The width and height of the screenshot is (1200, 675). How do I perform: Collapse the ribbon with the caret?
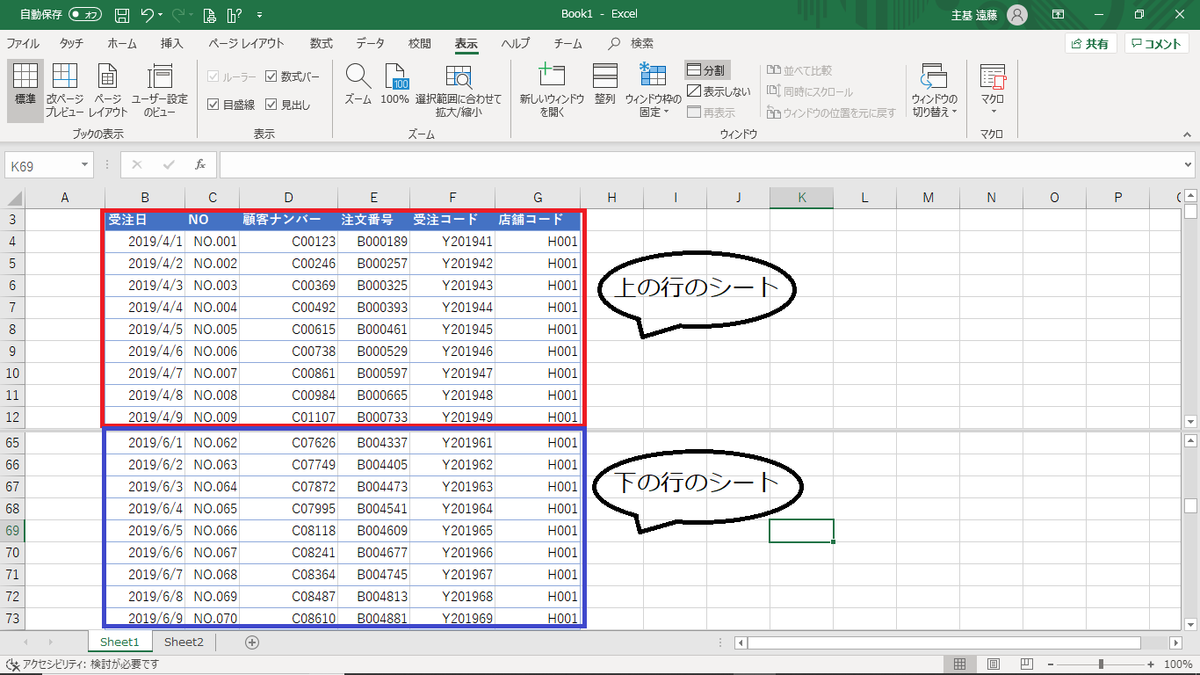click(x=1187, y=133)
